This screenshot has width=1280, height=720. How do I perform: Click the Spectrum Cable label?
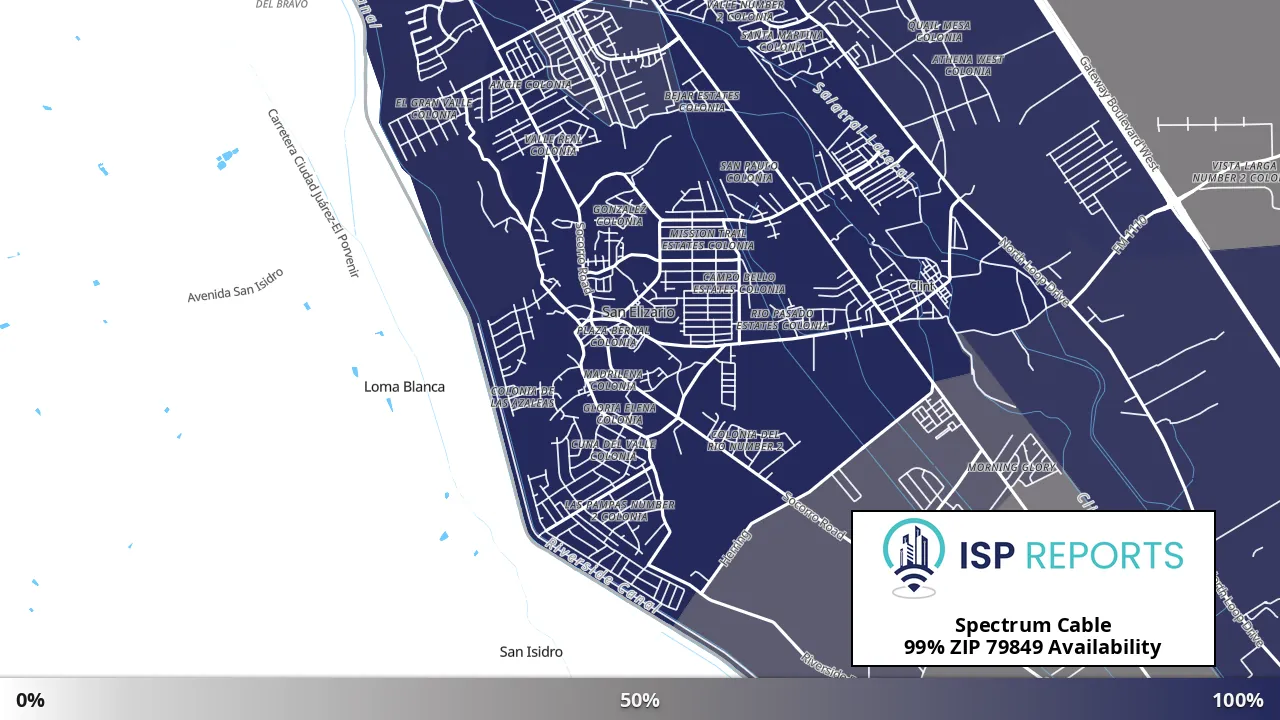click(x=1033, y=626)
